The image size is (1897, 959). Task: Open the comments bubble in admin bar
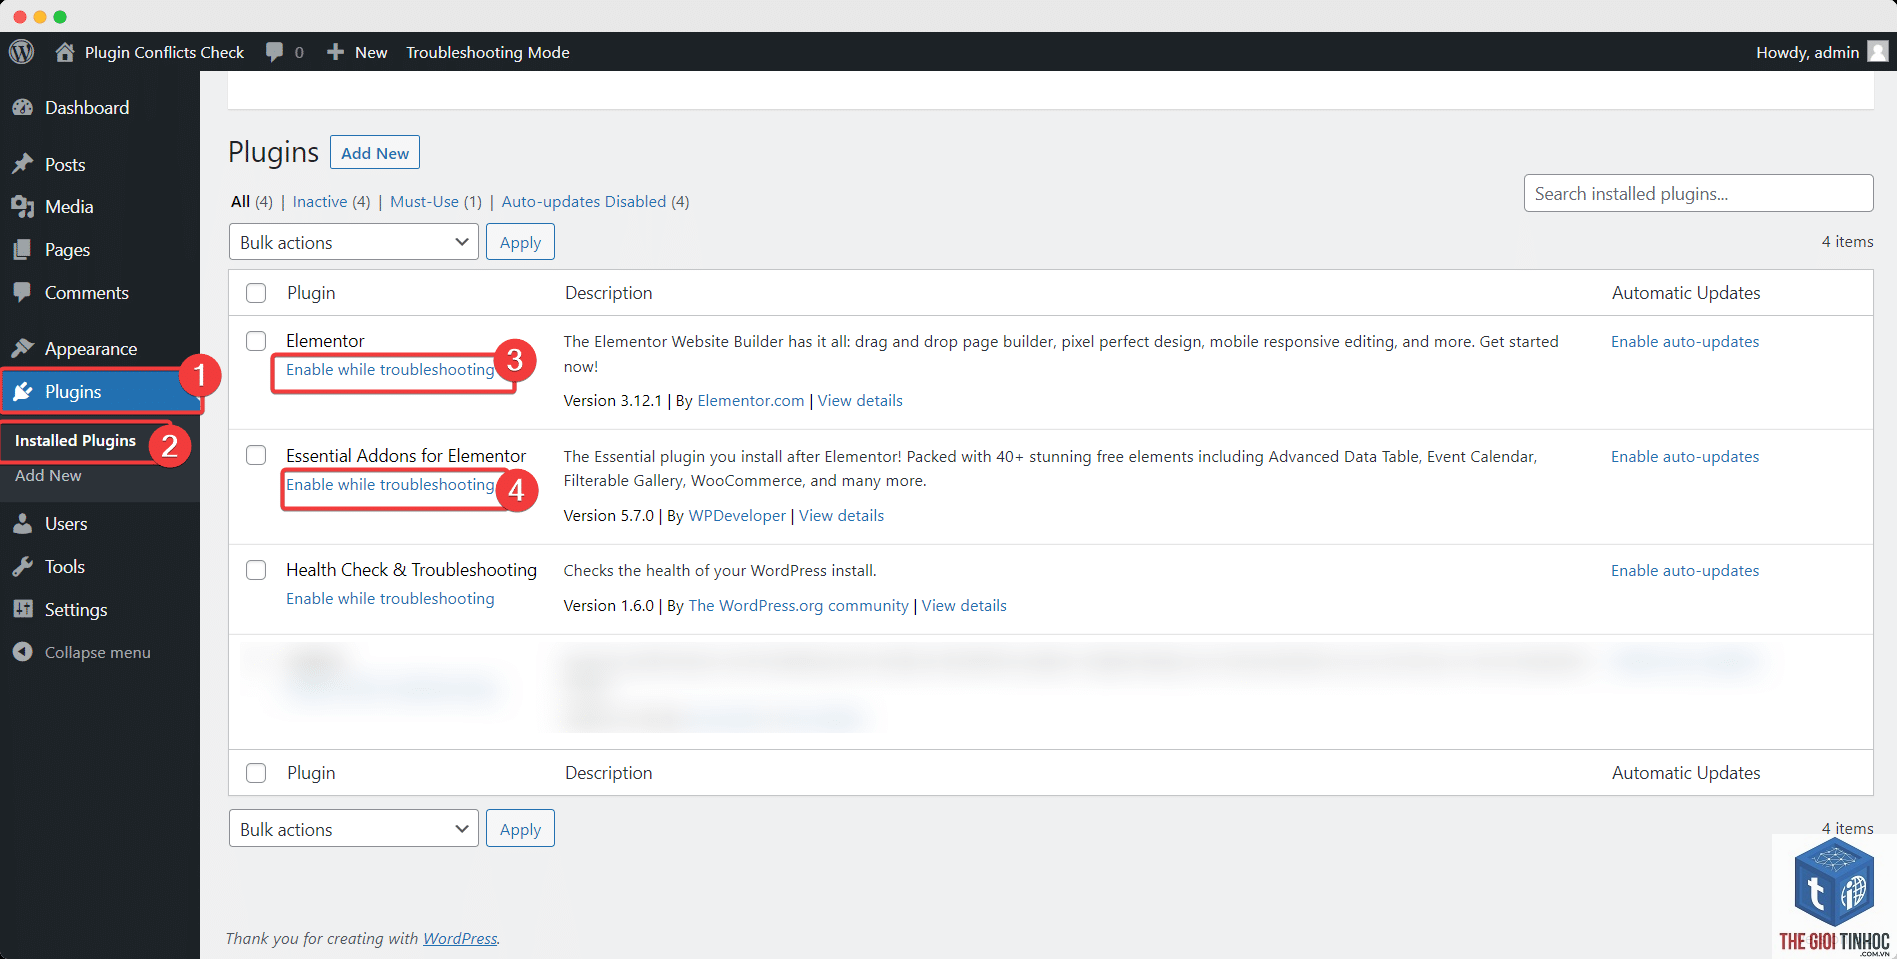click(x=274, y=52)
